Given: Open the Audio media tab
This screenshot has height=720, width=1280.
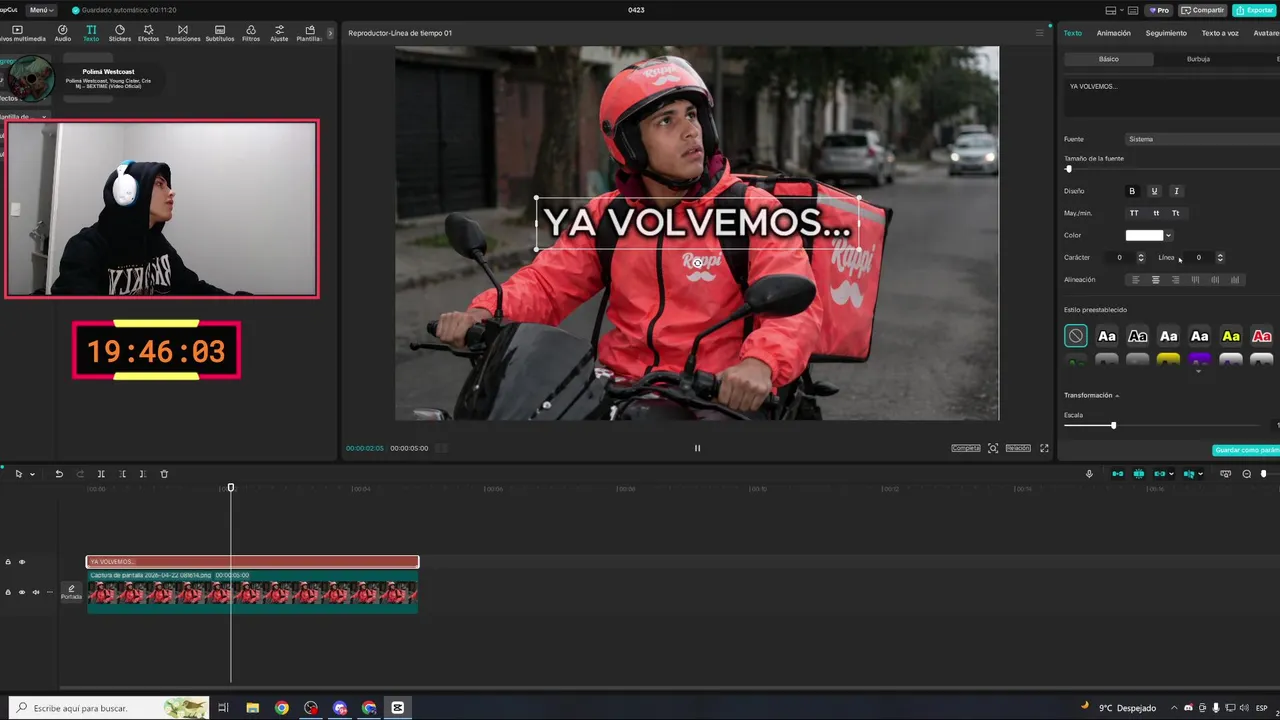Looking at the screenshot, I should tap(62, 33).
